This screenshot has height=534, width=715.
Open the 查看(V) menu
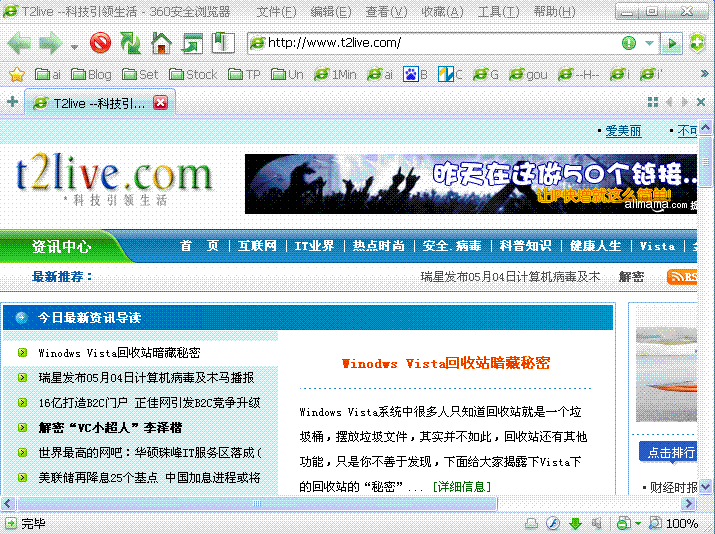point(386,12)
